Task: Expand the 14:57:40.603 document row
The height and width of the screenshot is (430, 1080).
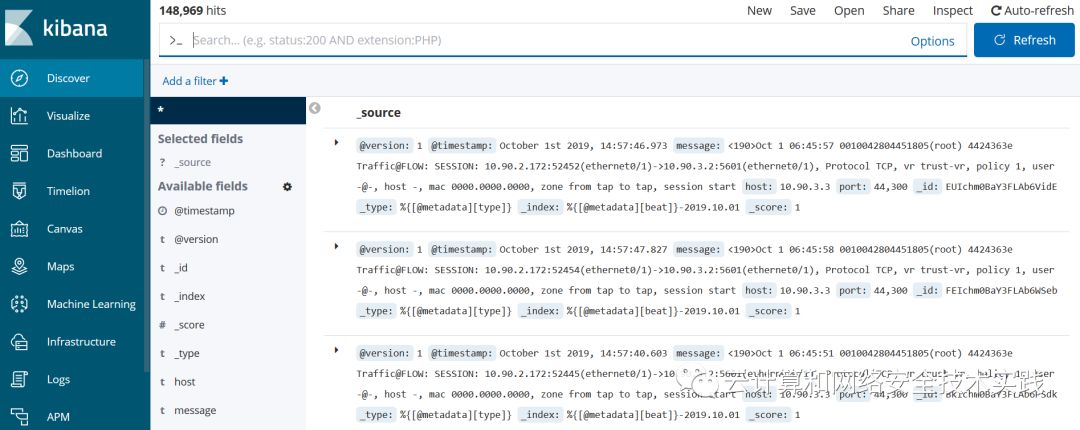Action: [336, 350]
